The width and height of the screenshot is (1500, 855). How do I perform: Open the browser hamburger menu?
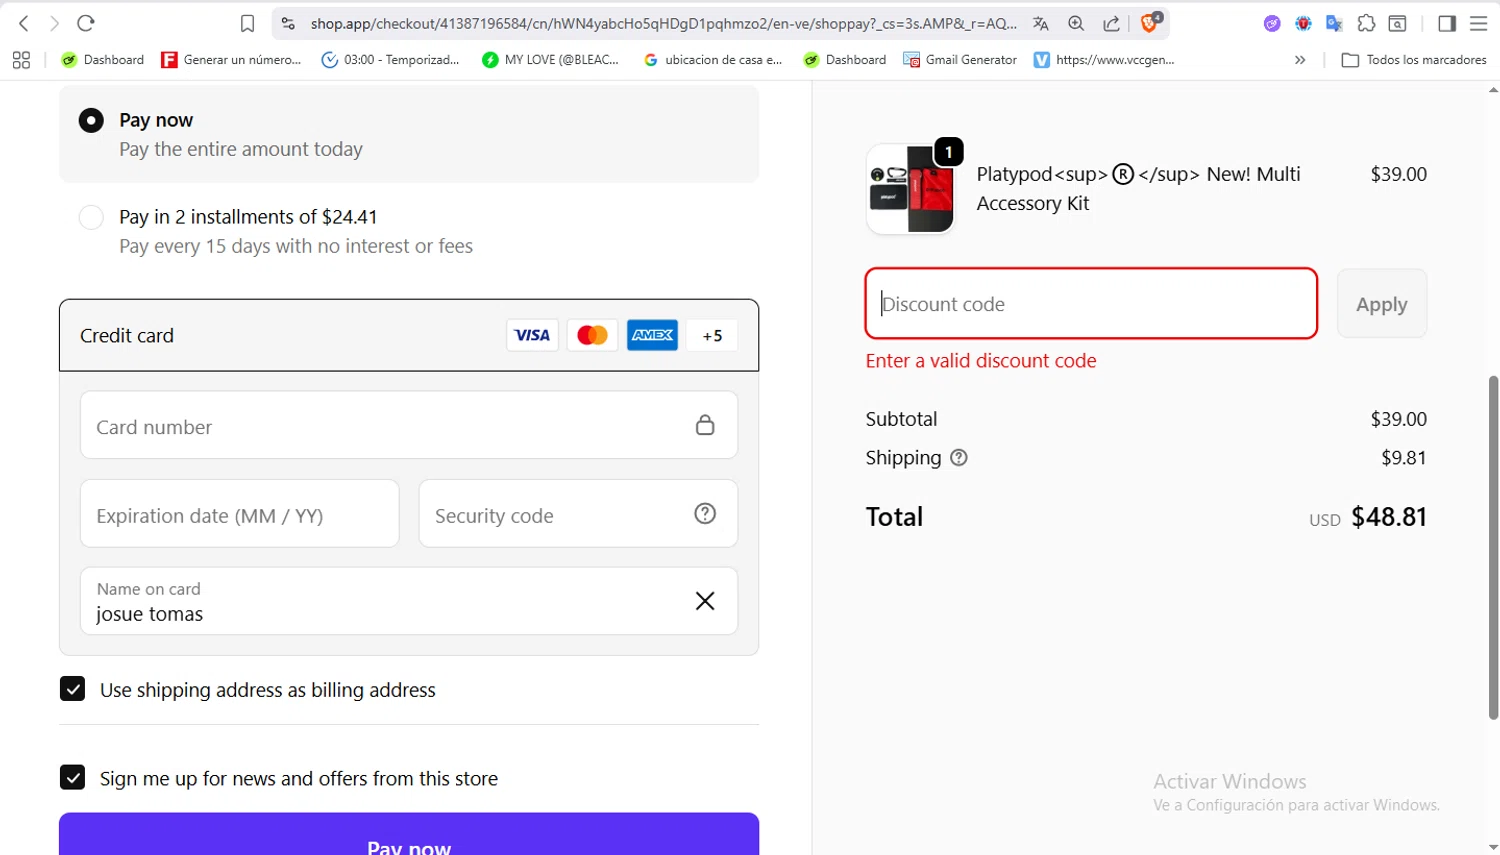(x=1478, y=23)
